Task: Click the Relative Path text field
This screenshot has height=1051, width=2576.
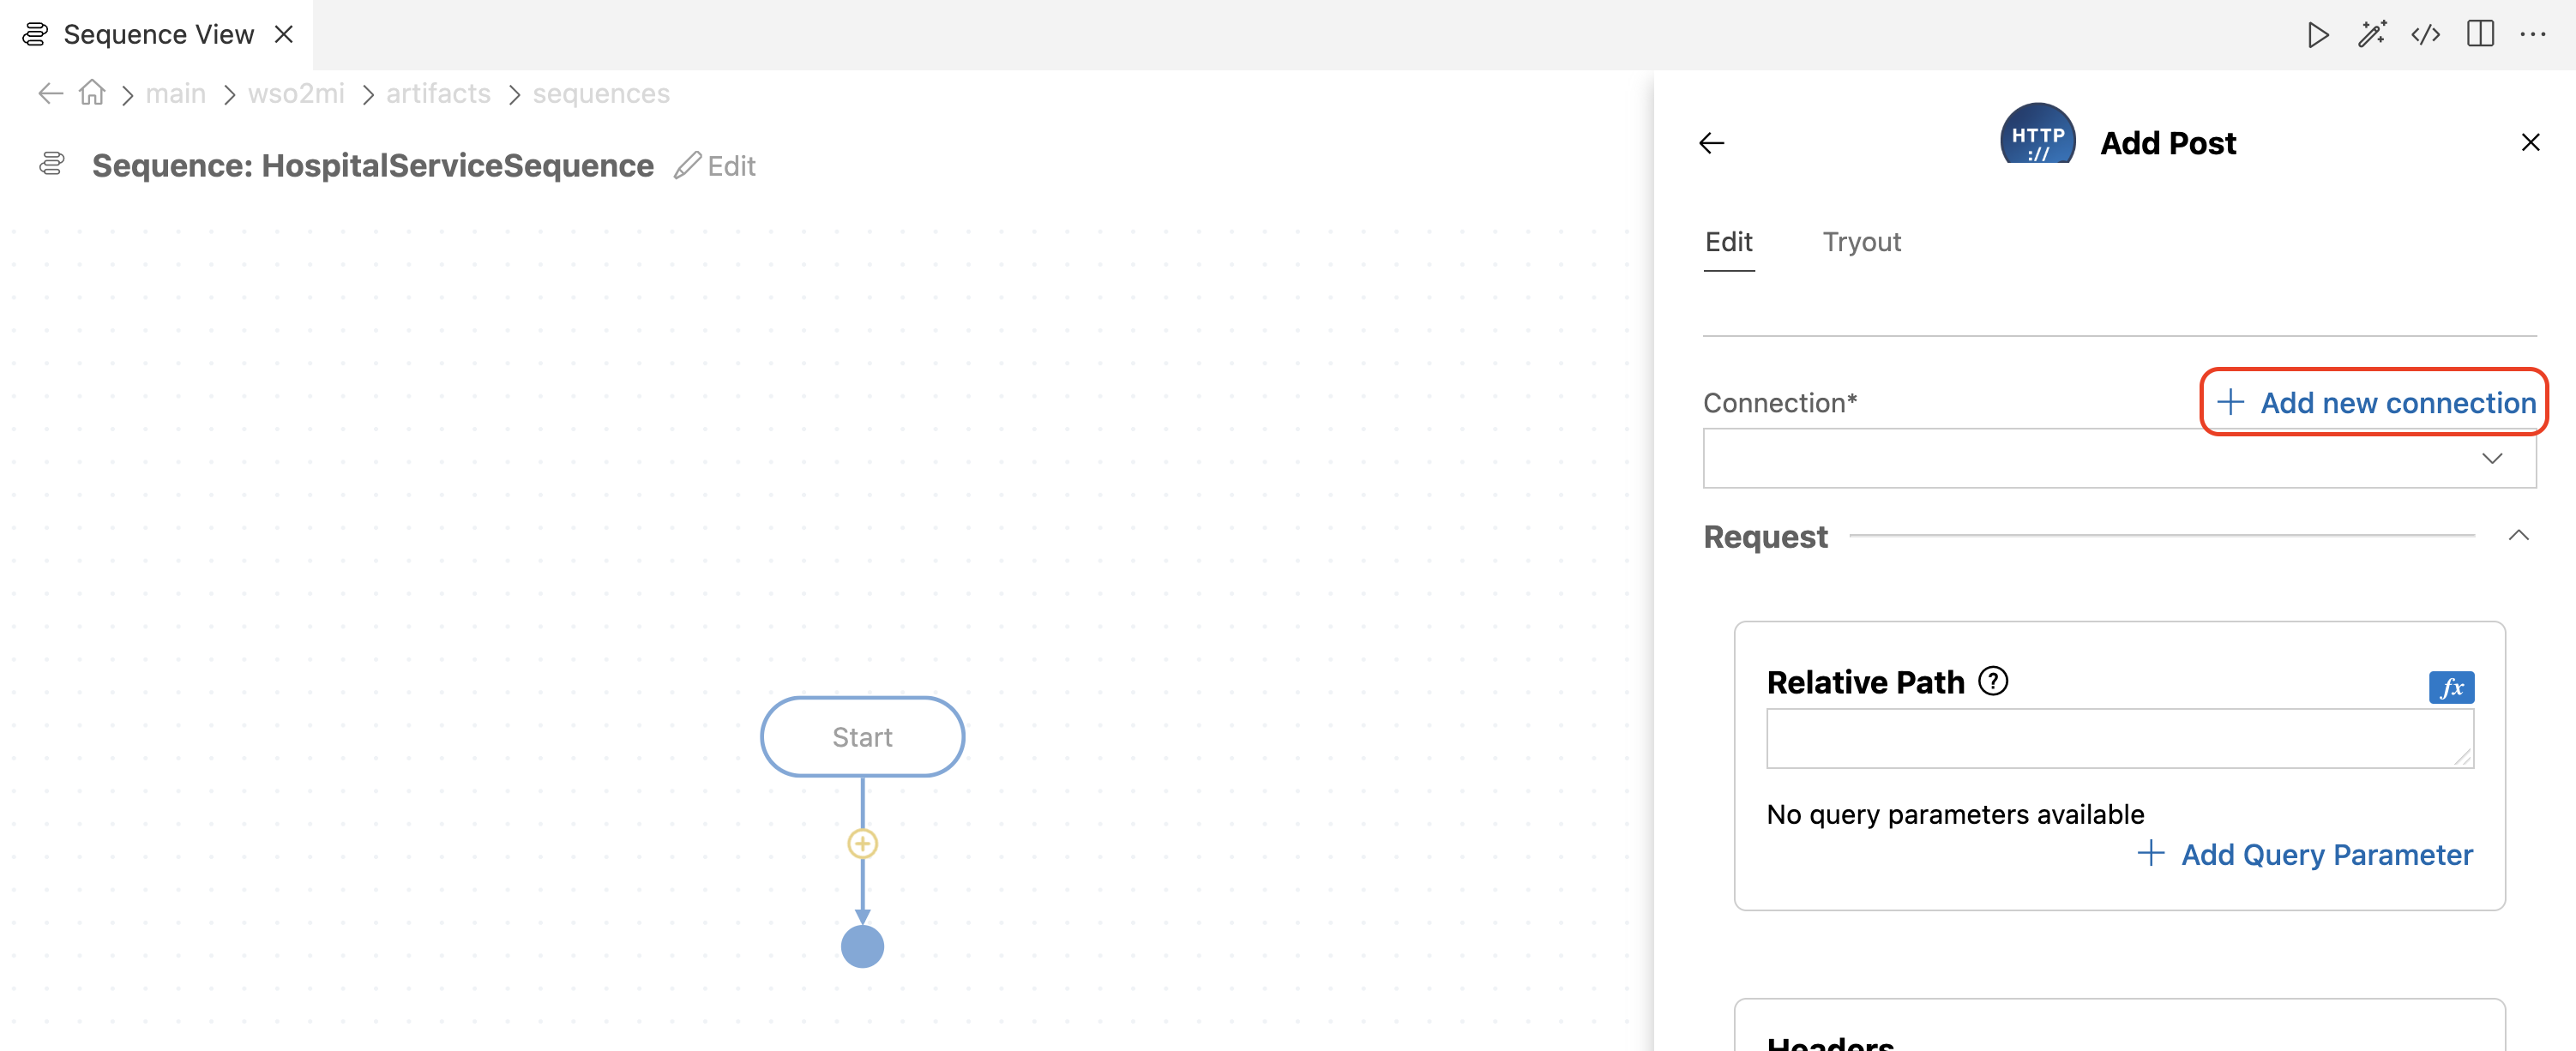Action: [2119, 738]
